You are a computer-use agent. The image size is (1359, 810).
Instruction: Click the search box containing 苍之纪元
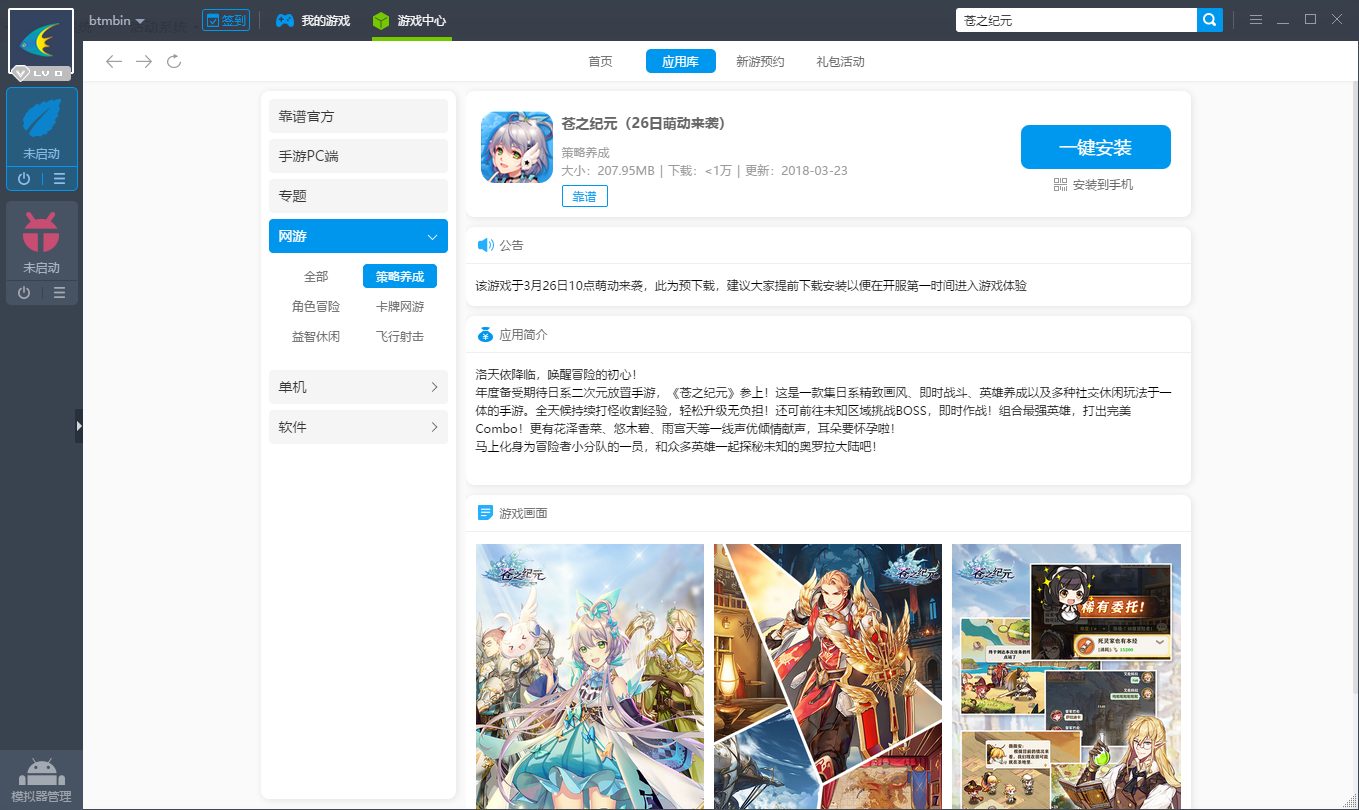point(1076,20)
